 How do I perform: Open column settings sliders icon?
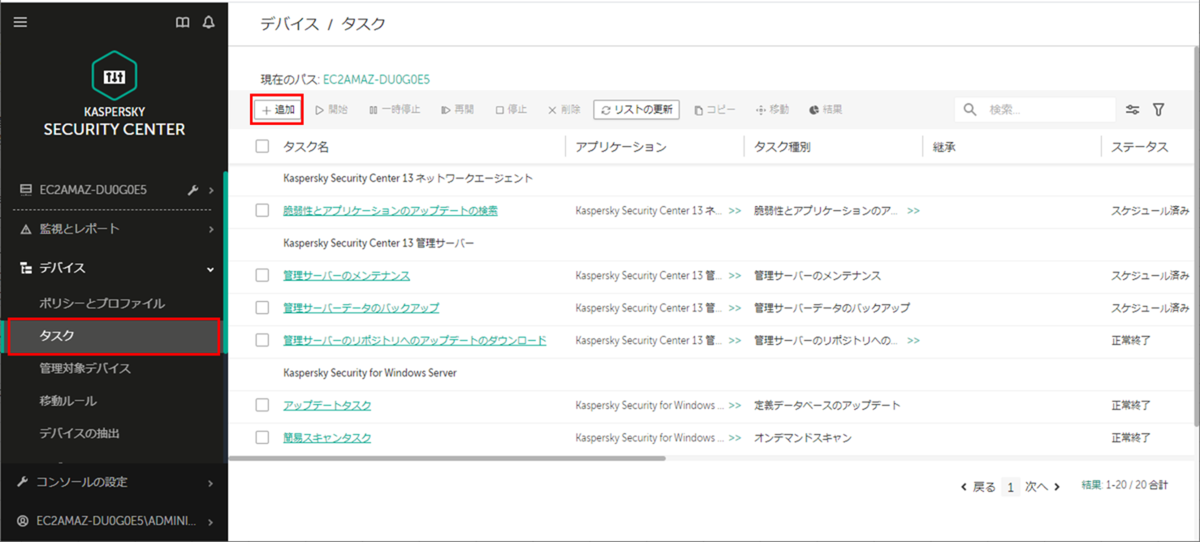tap(1132, 109)
